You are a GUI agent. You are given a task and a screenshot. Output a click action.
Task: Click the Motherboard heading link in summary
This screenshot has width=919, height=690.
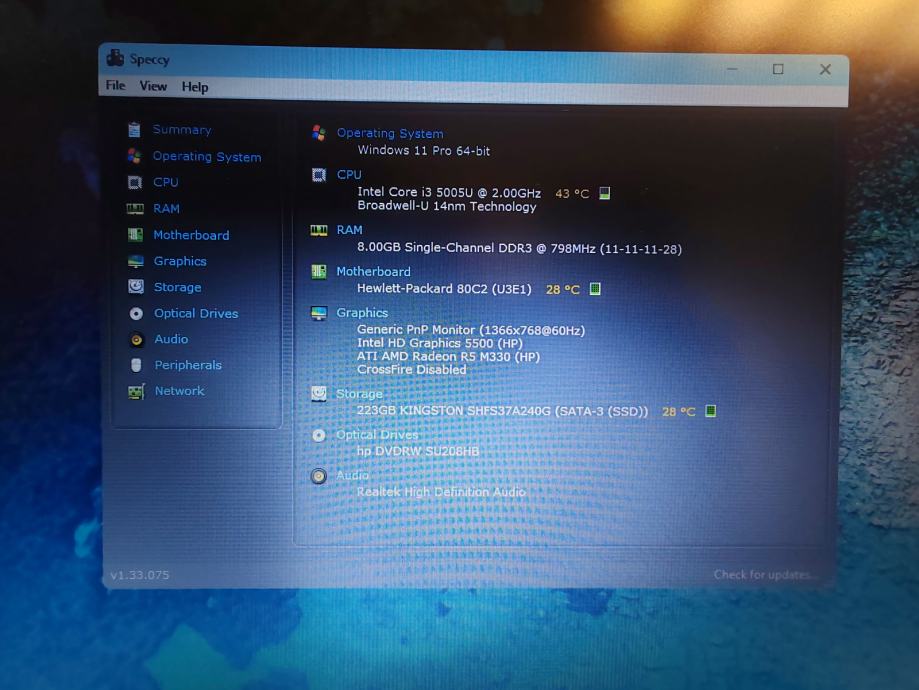[x=373, y=271]
